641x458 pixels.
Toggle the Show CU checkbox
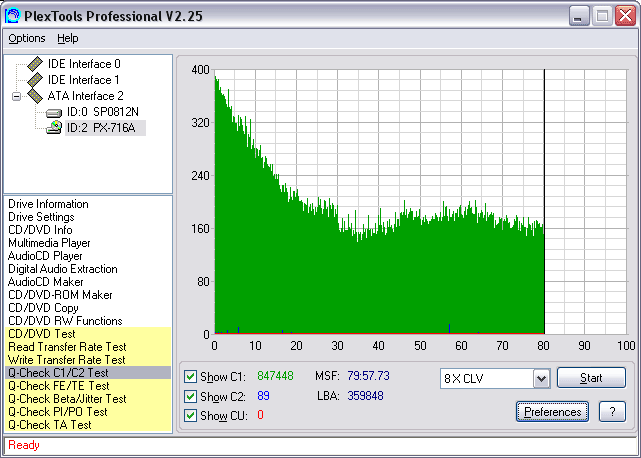190,415
